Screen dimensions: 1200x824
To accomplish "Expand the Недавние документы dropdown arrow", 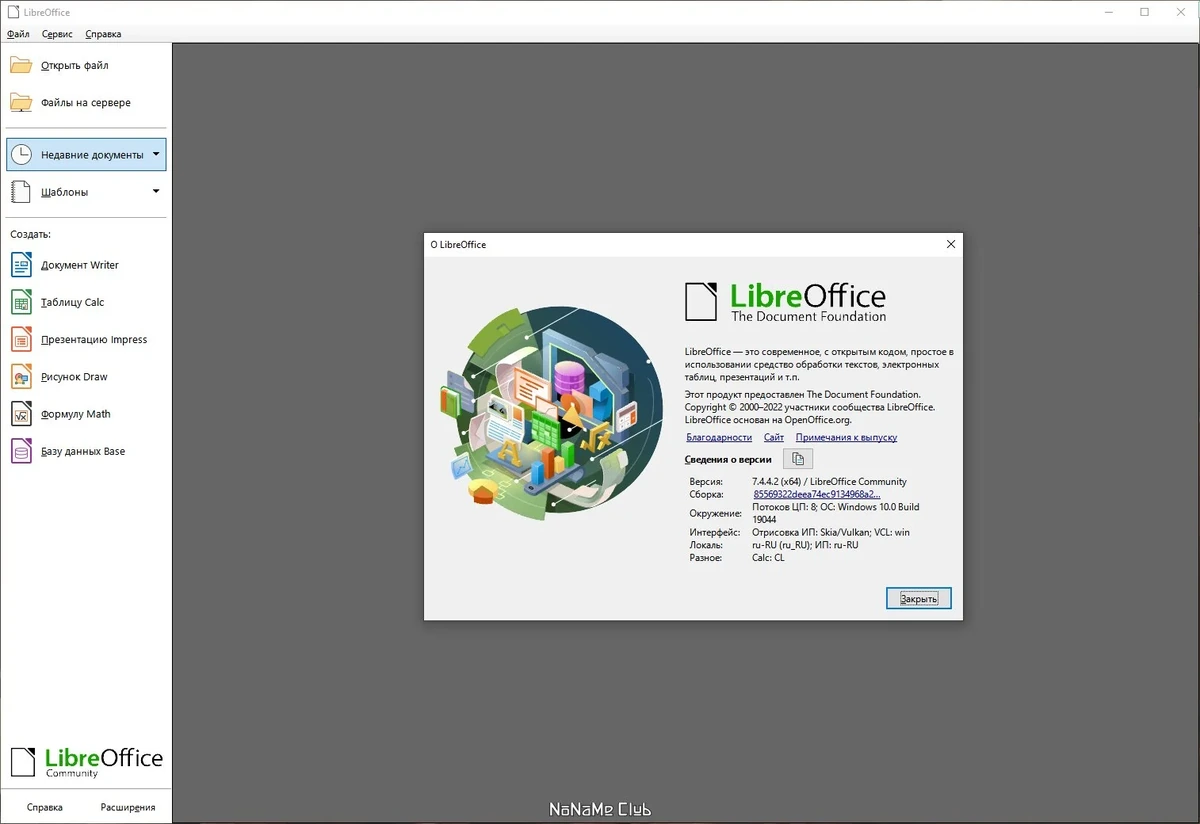I will [x=156, y=154].
